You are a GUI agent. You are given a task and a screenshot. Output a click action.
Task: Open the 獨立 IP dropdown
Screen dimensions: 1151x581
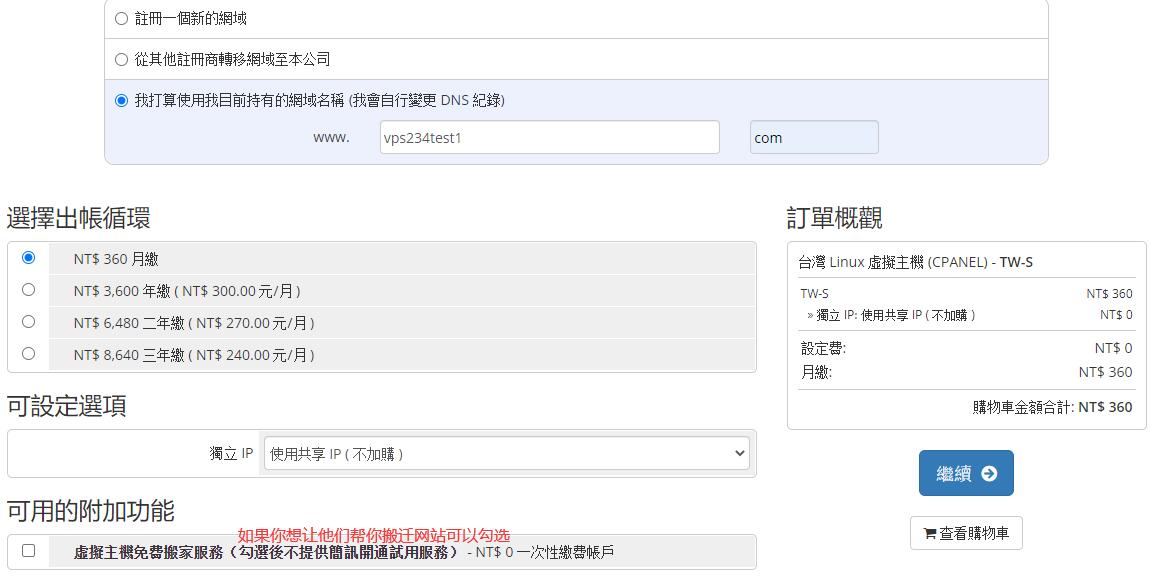pyautogui.click(x=506, y=453)
